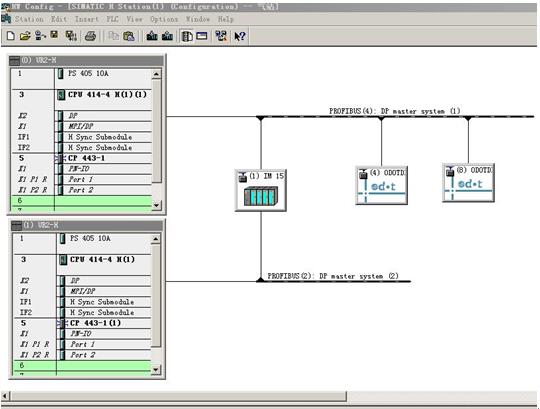Click the horizontal scrollbar left arrow at bottom
Viewport: 540px width, 409px height.
tap(5, 396)
